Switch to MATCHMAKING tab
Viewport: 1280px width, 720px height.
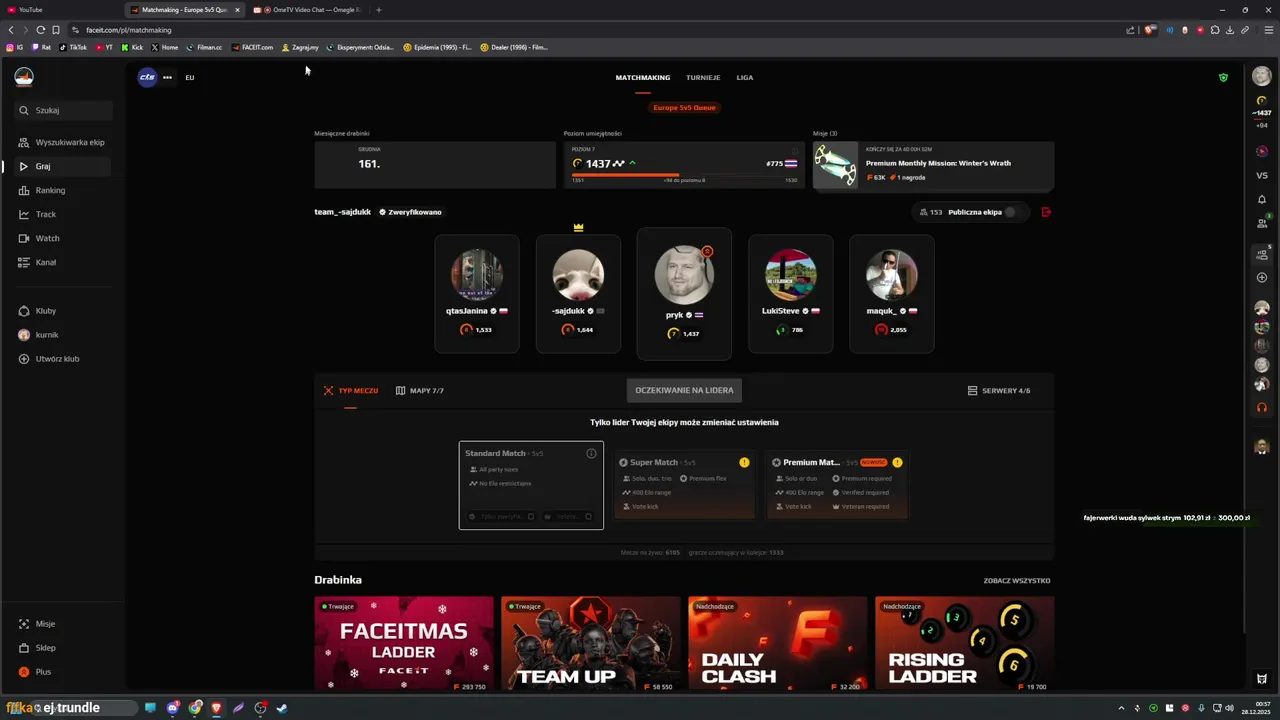coord(643,77)
